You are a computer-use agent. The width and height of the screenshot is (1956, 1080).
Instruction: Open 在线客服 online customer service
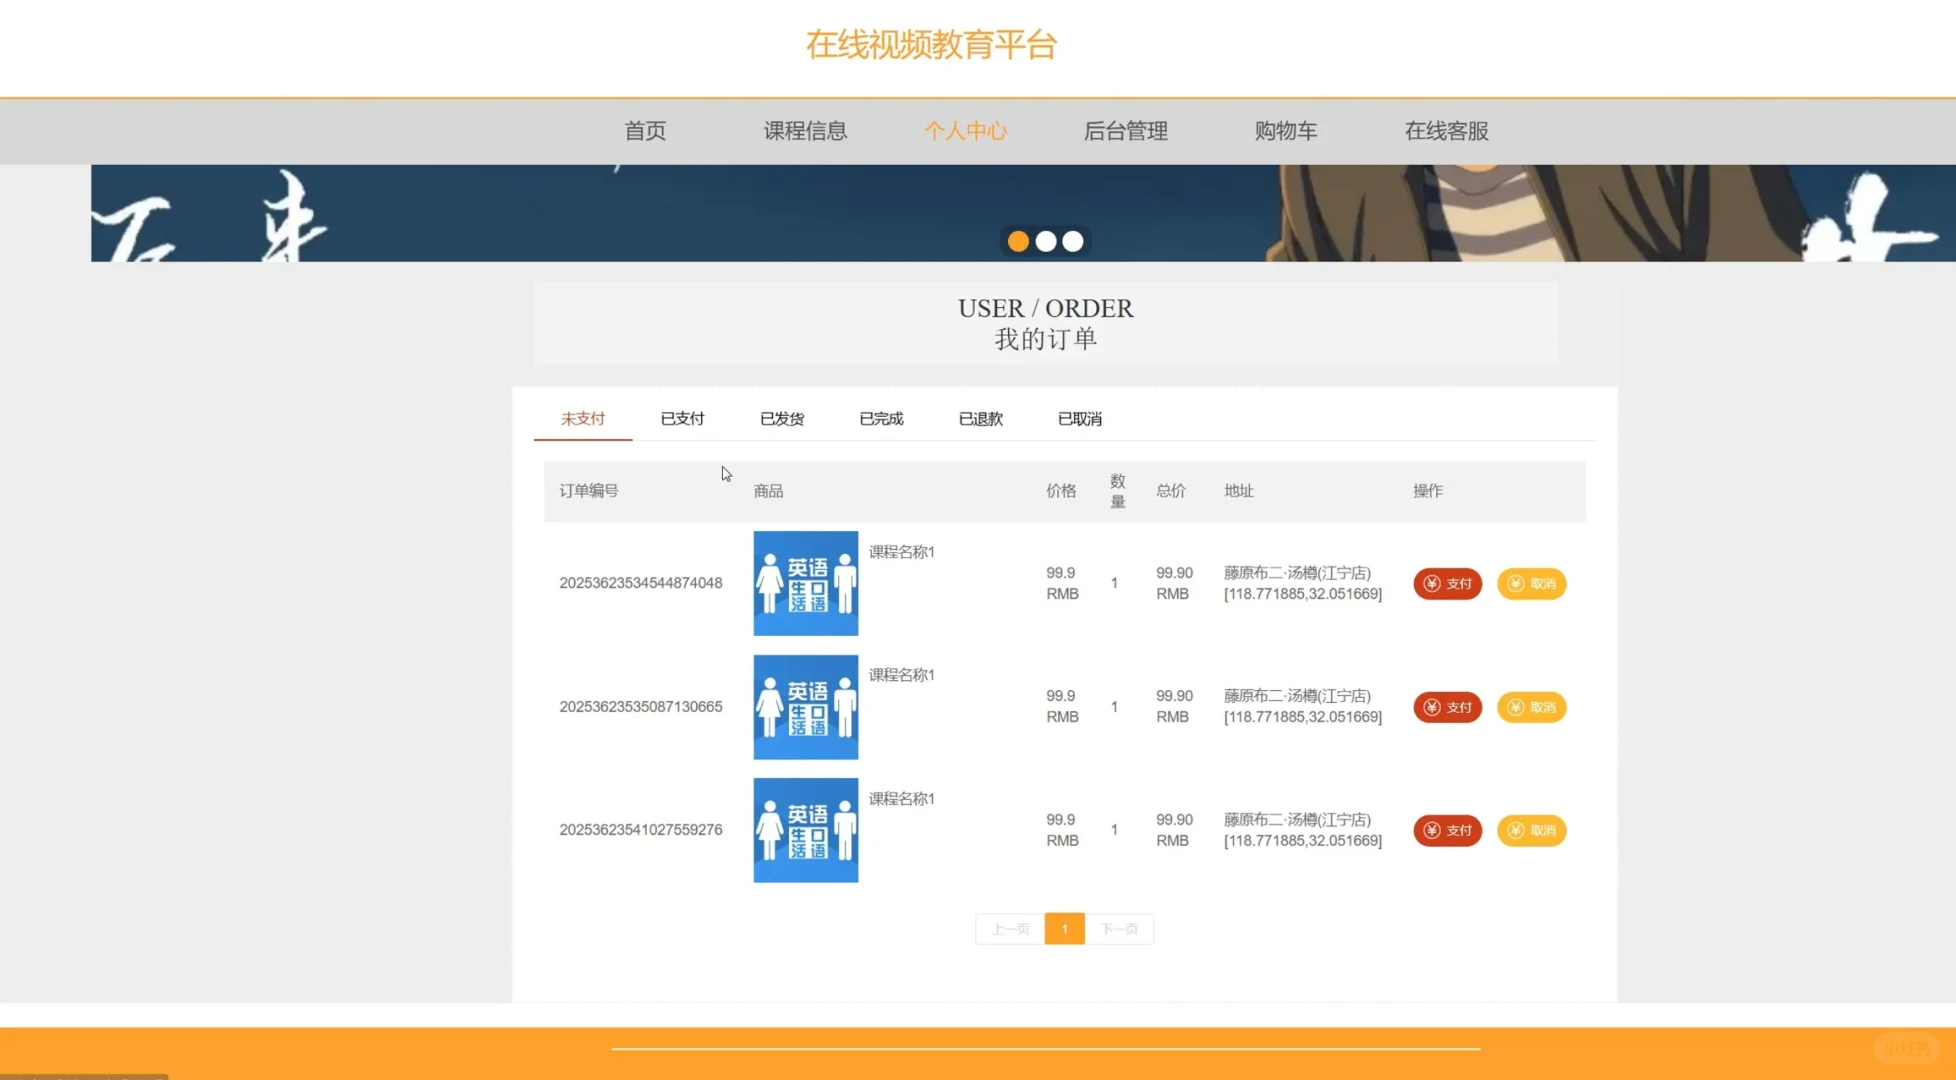click(x=1446, y=131)
